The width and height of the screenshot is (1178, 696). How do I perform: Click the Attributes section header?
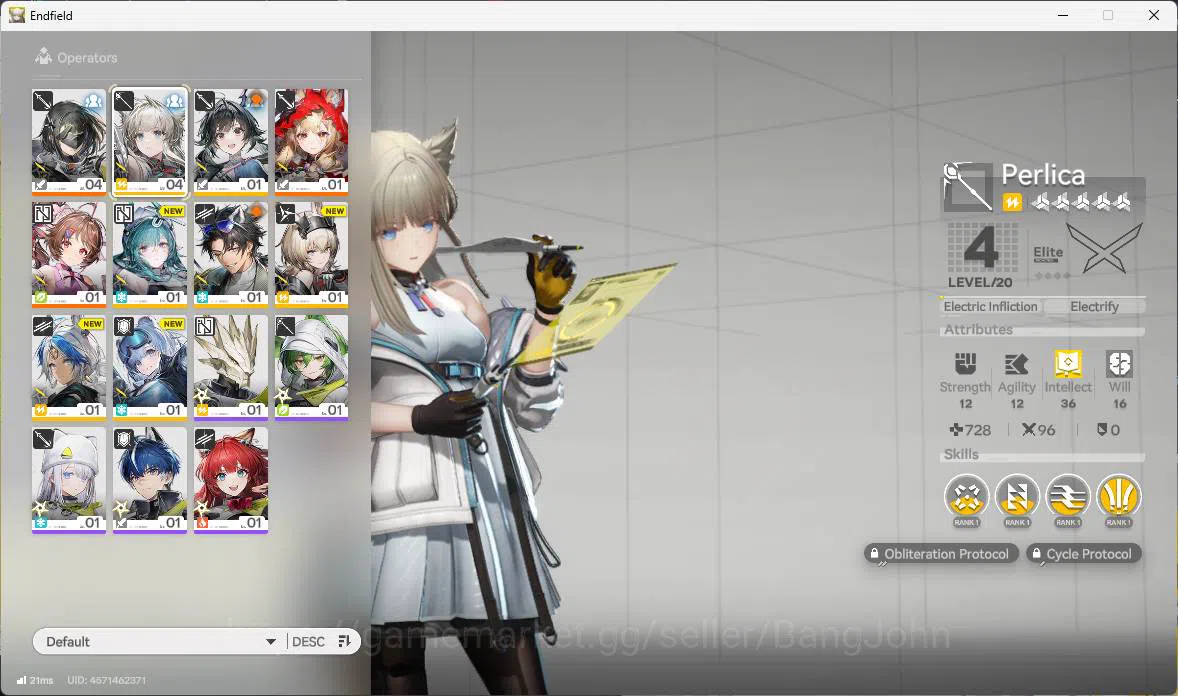(978, 329)
